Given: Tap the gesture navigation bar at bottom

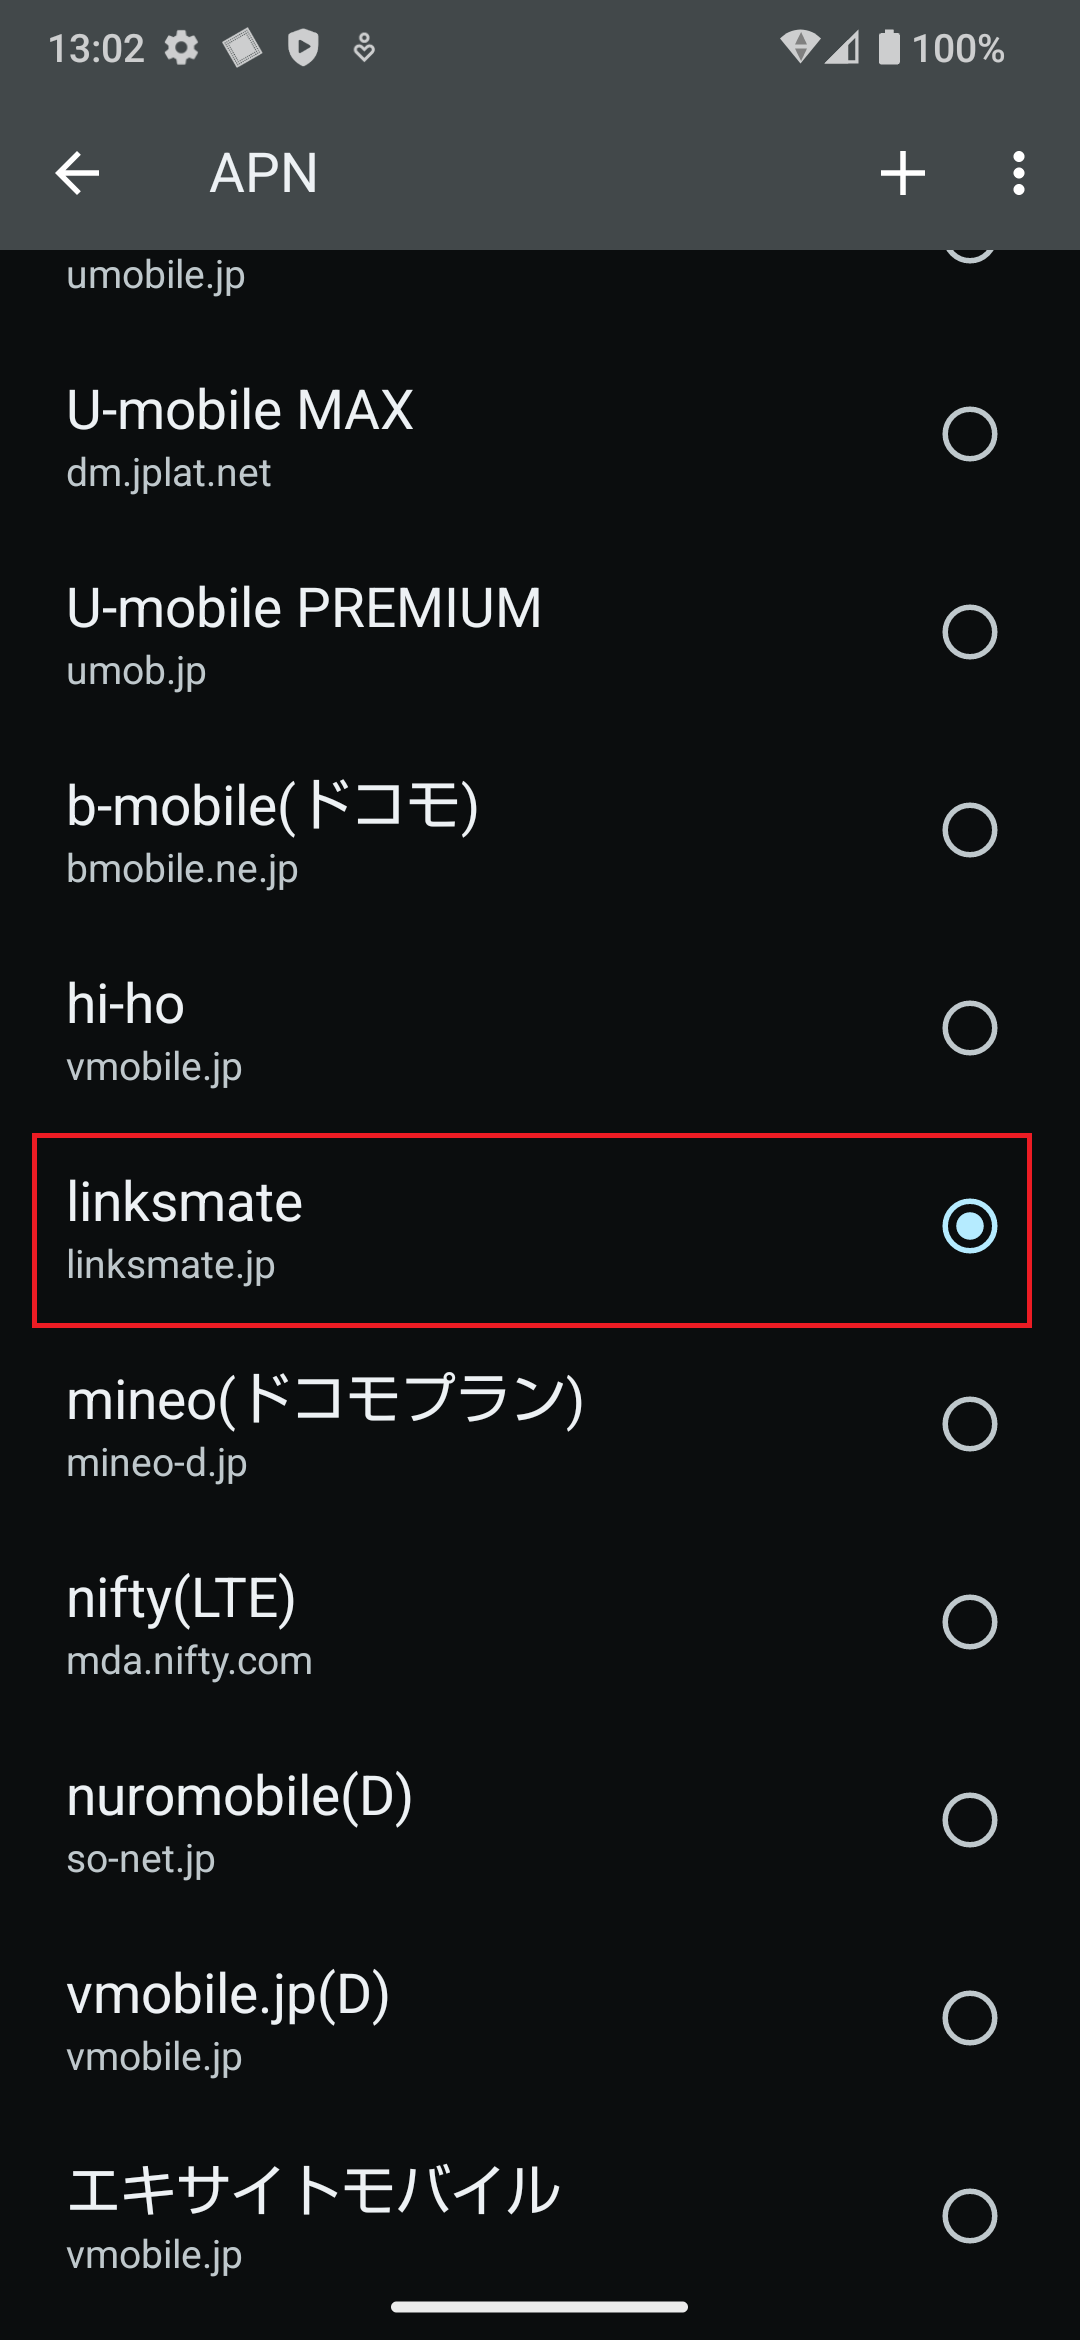Looking at the screenshot, I should [x=540, y=2307].
